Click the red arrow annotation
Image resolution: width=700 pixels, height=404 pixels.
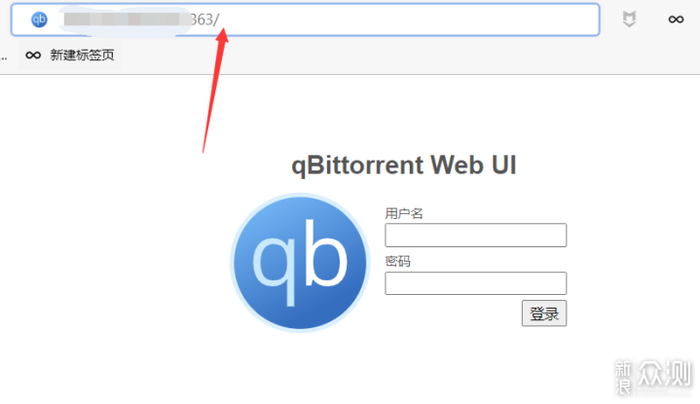pos(216,91)
